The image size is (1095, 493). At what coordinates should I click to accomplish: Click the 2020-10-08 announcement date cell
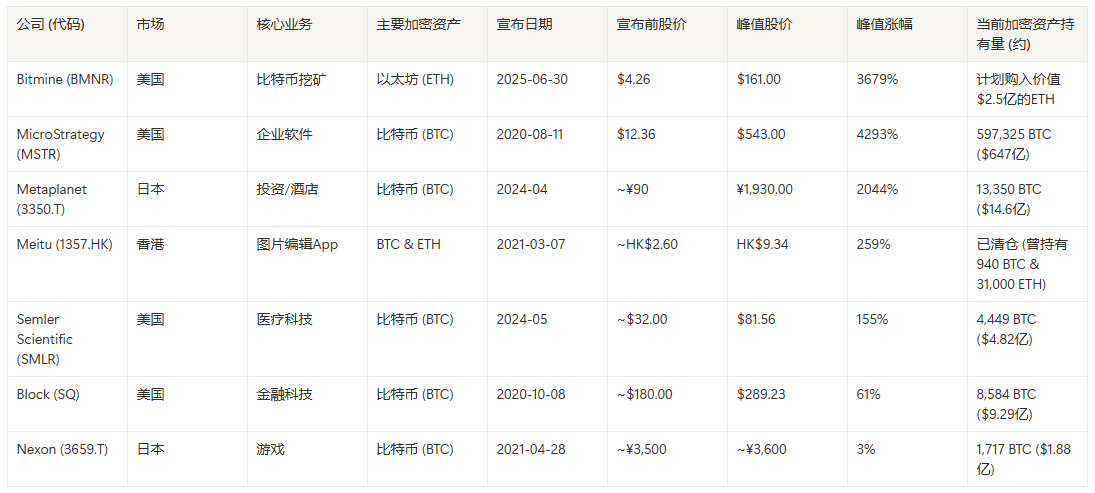pos(530,394)
